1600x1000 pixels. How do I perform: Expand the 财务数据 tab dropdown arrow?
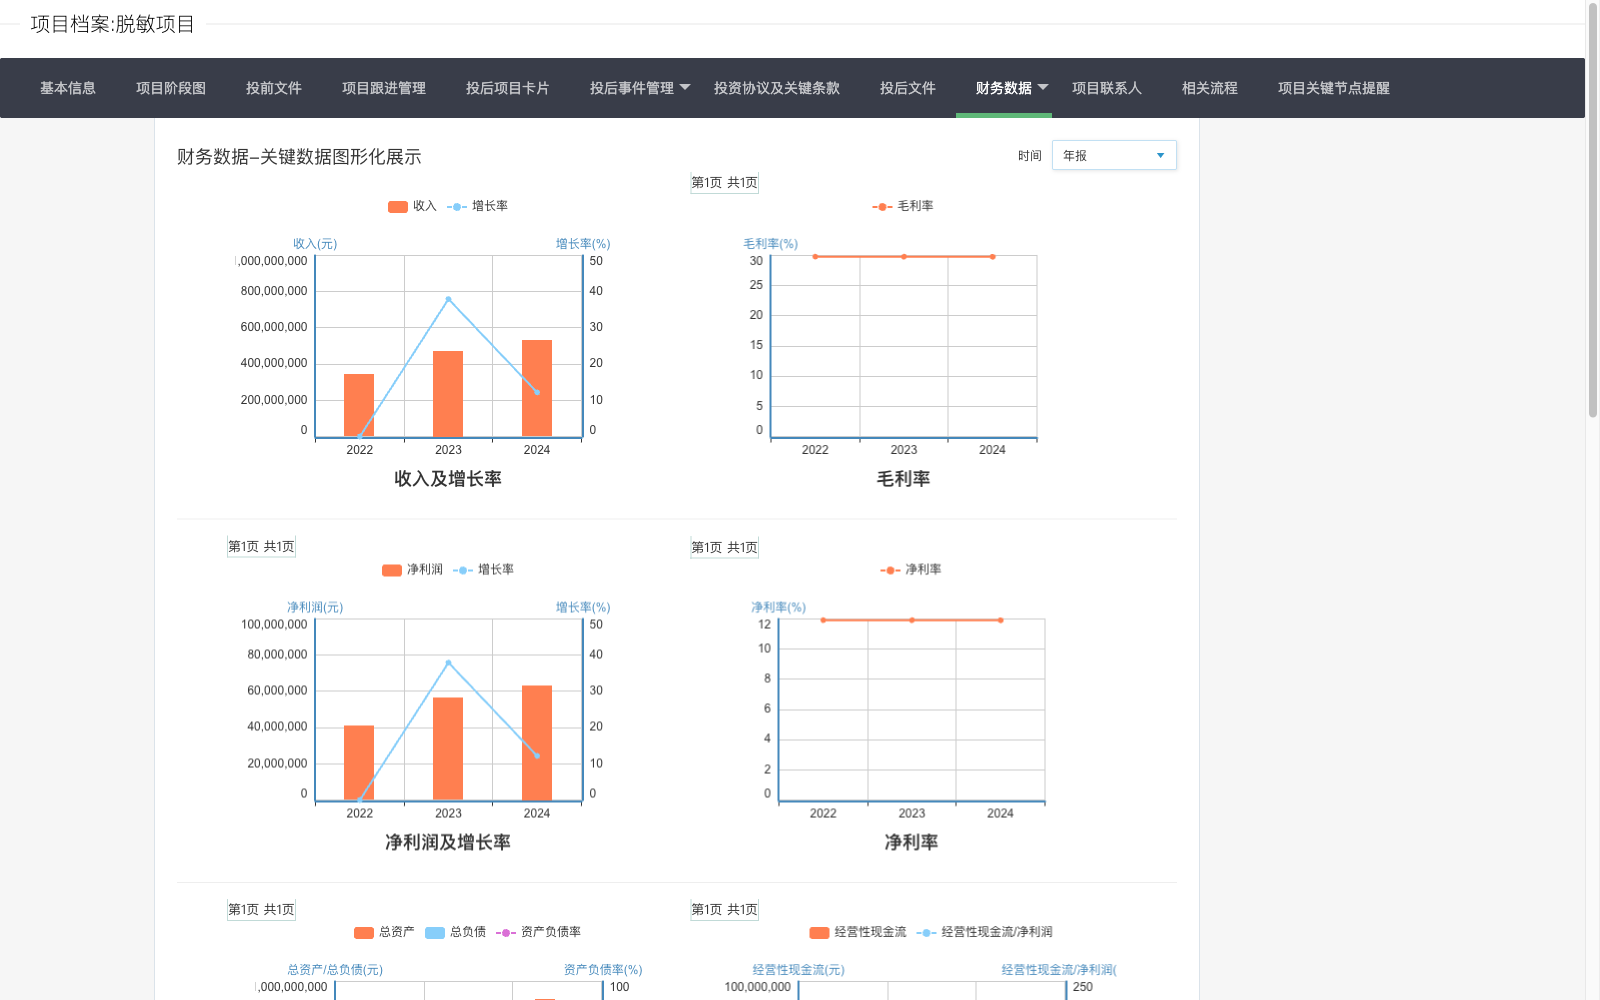pos(1043,87)
